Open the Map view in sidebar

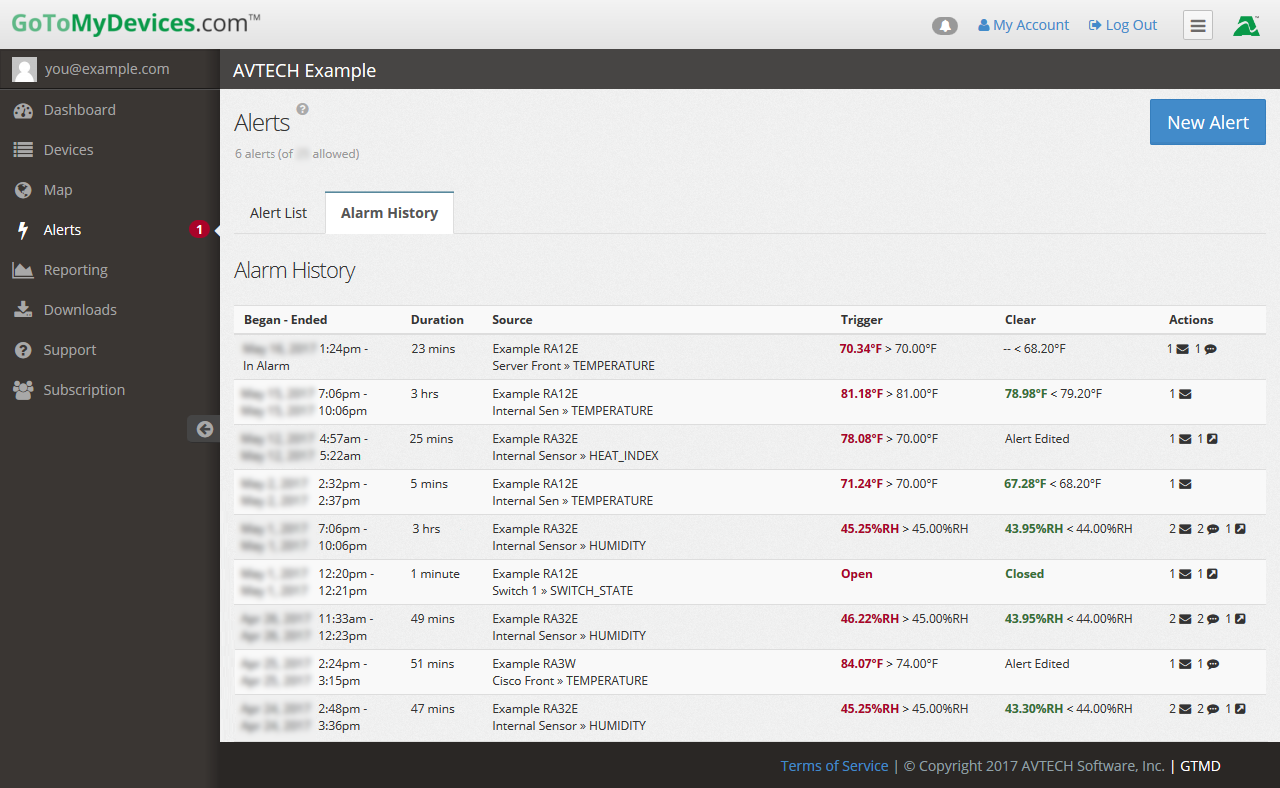coord(58,190)
